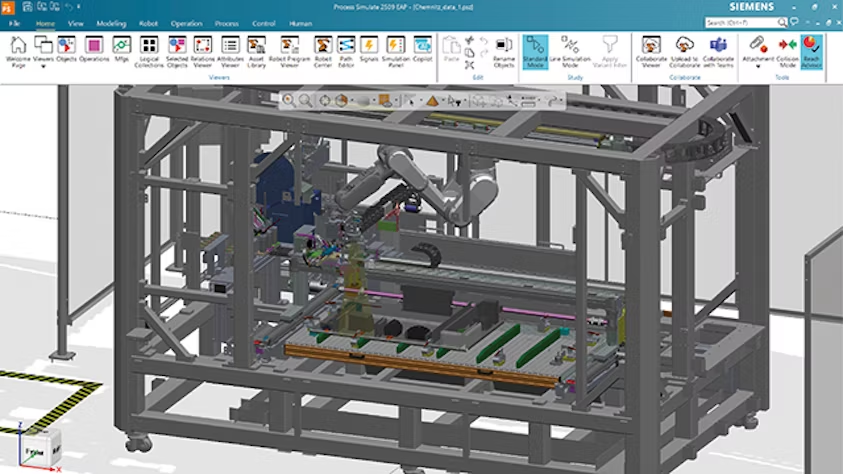843x474 pixels.
Task: Open the Welcome Page
Action: click(x=17, y=50)
